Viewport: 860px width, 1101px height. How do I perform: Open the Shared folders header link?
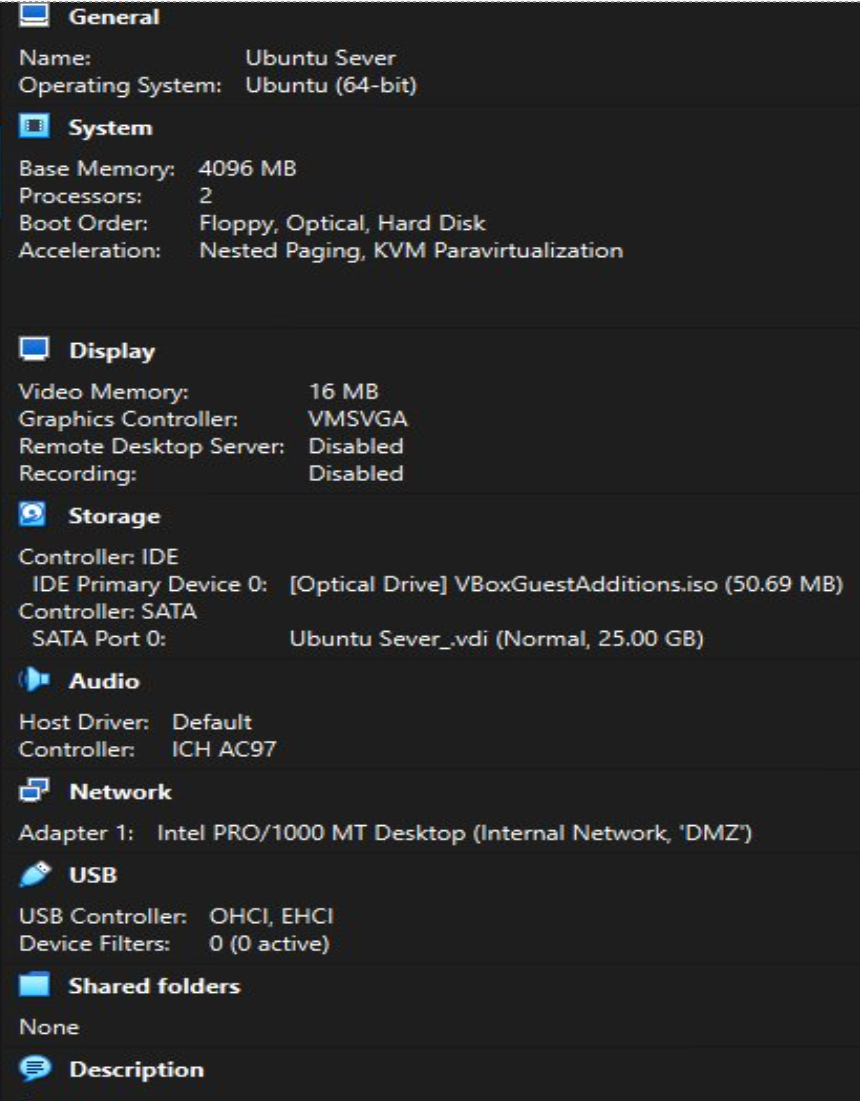(x=154, y=986)
